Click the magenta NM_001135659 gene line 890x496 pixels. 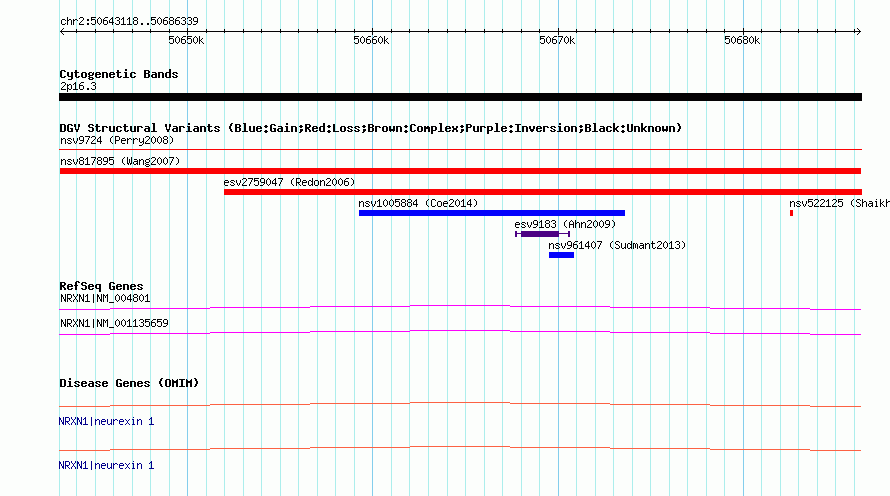tap(460, 333)
